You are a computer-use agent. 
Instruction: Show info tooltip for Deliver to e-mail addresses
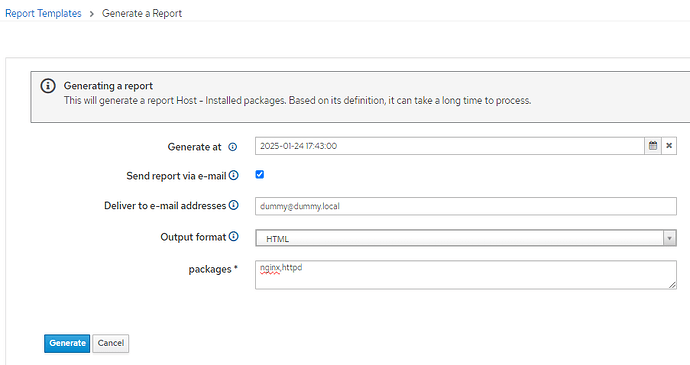click(234, 205)
